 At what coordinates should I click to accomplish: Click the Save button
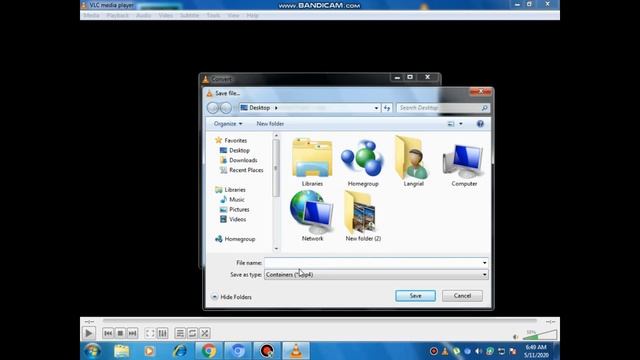416,296
